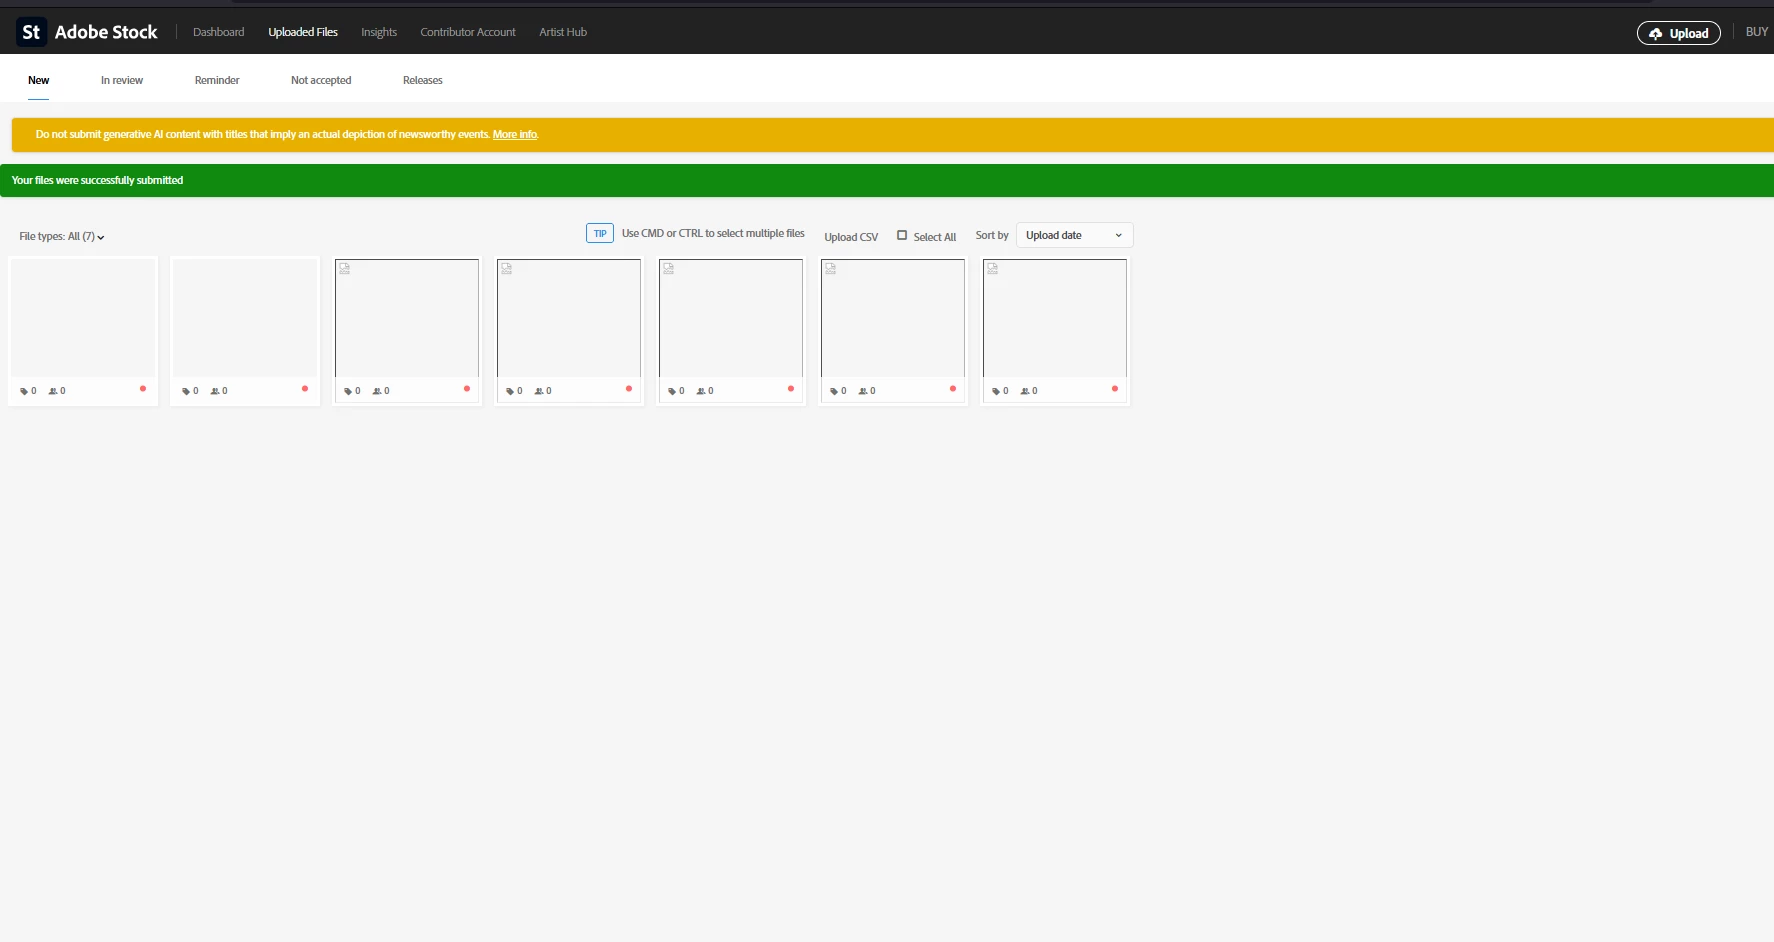Click keyword tag icon on fifth card
Screen dimensions: 1774x942
(672, 391)
